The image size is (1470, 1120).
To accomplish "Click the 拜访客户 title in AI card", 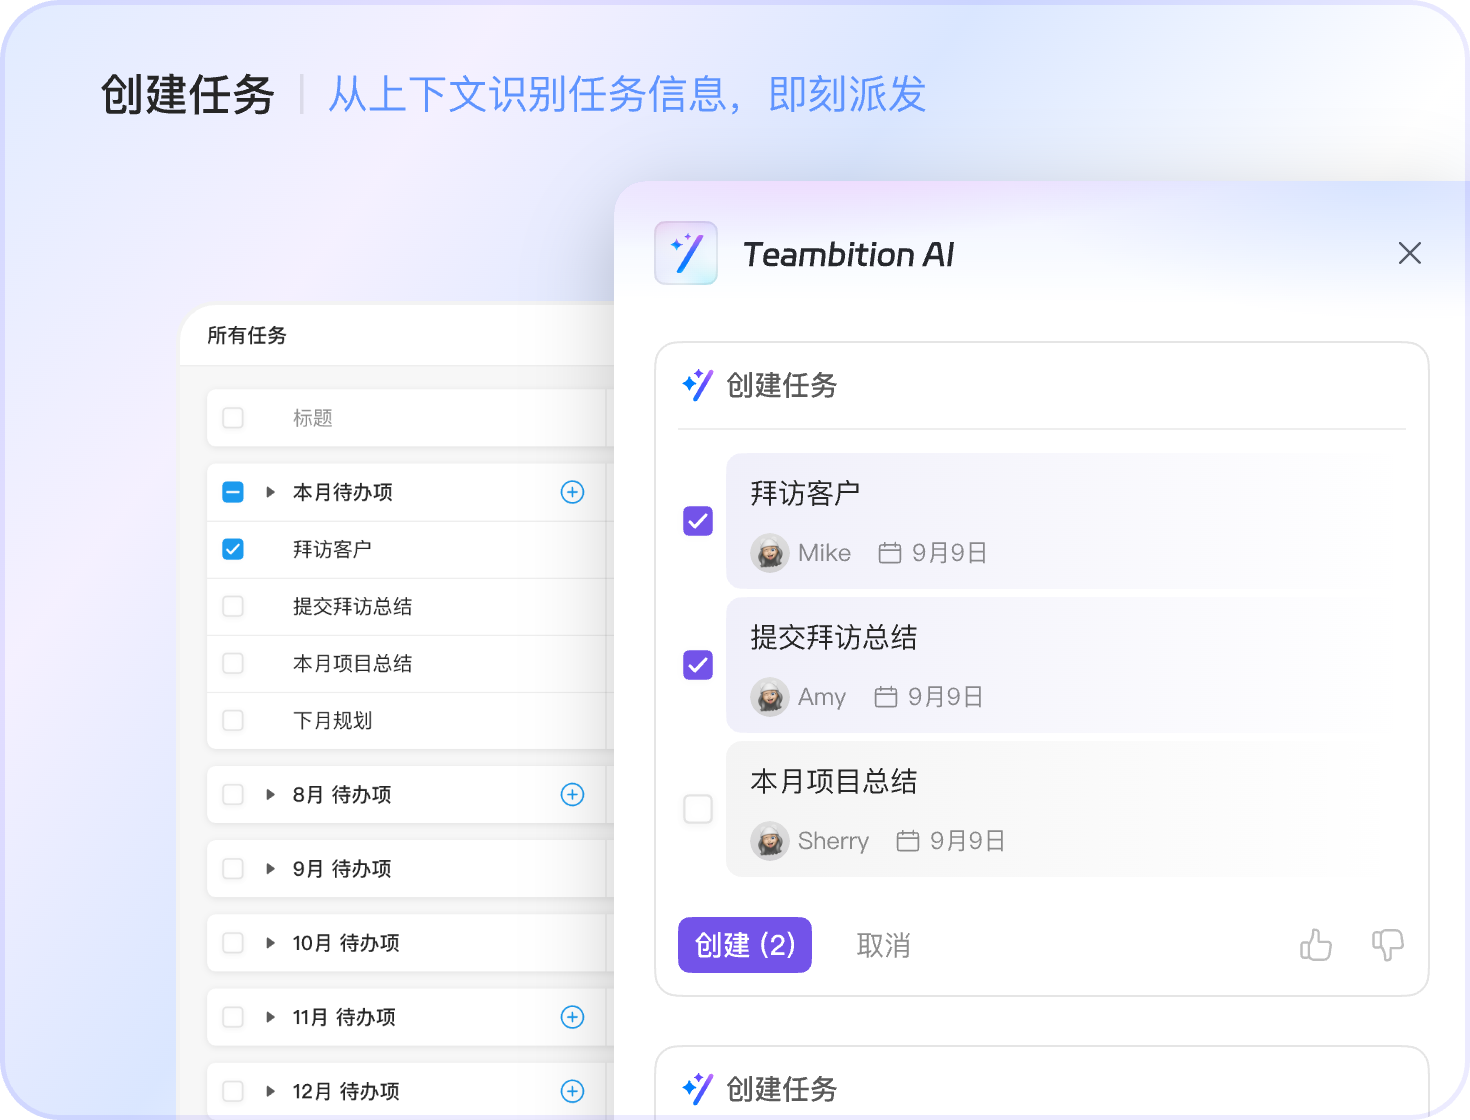I will (x=805, y=493).
